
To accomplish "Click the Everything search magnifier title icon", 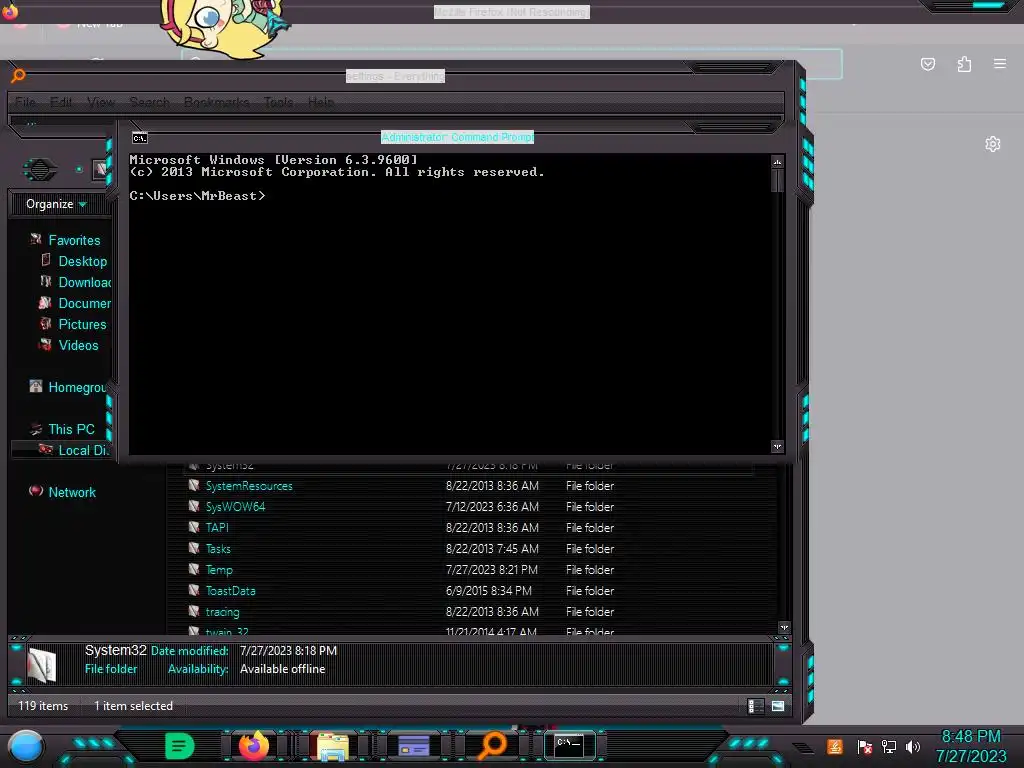I will pyautogui.click(x=18, y=76).
